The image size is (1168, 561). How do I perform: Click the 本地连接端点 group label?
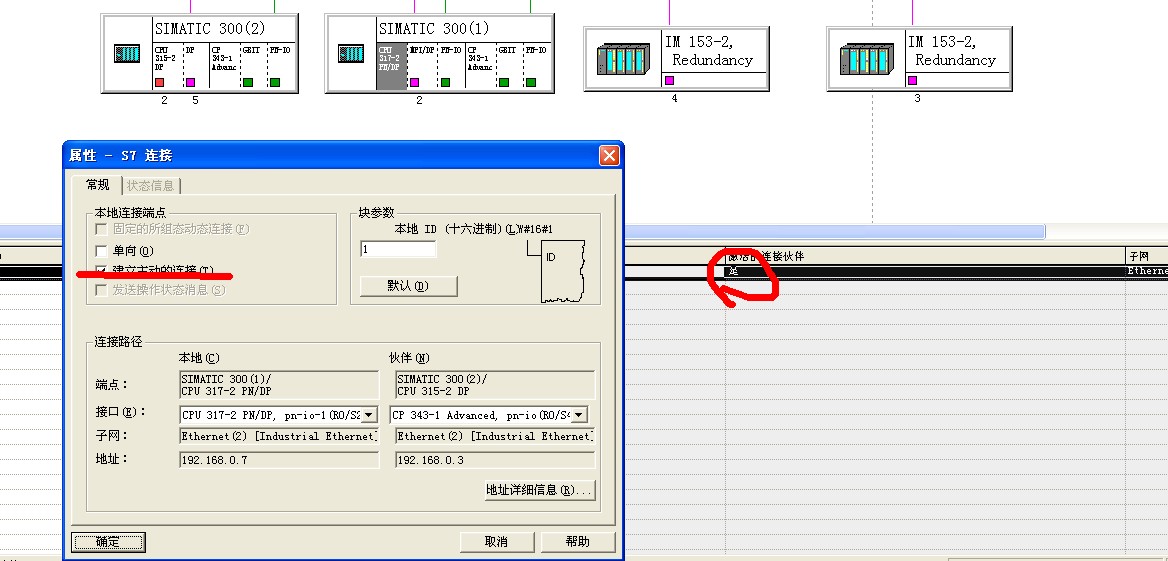point(130,212)
